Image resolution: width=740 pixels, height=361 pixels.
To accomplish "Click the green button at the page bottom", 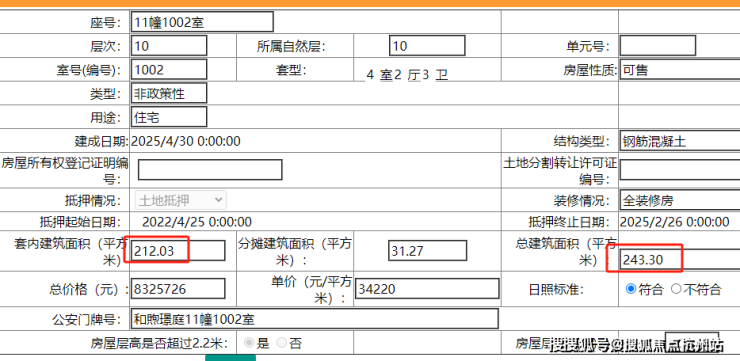I will click(230, 358).
